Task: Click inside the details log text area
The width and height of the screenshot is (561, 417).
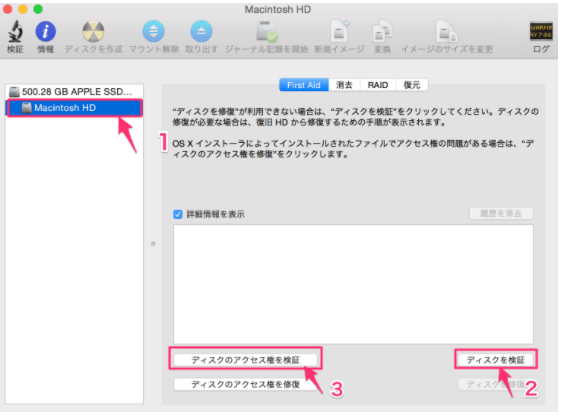Action: click(x=353, y=284)
